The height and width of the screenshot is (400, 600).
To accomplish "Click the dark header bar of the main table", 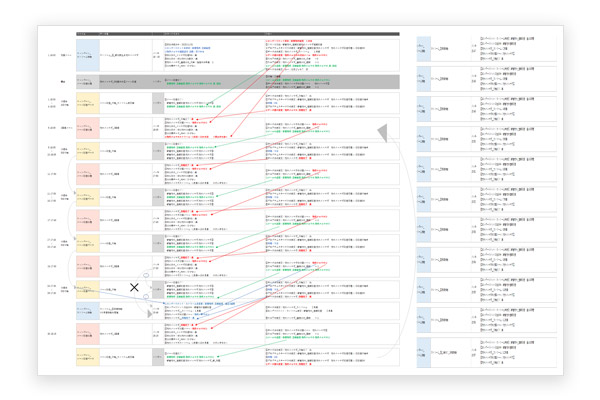I will [x=238, y=34].
